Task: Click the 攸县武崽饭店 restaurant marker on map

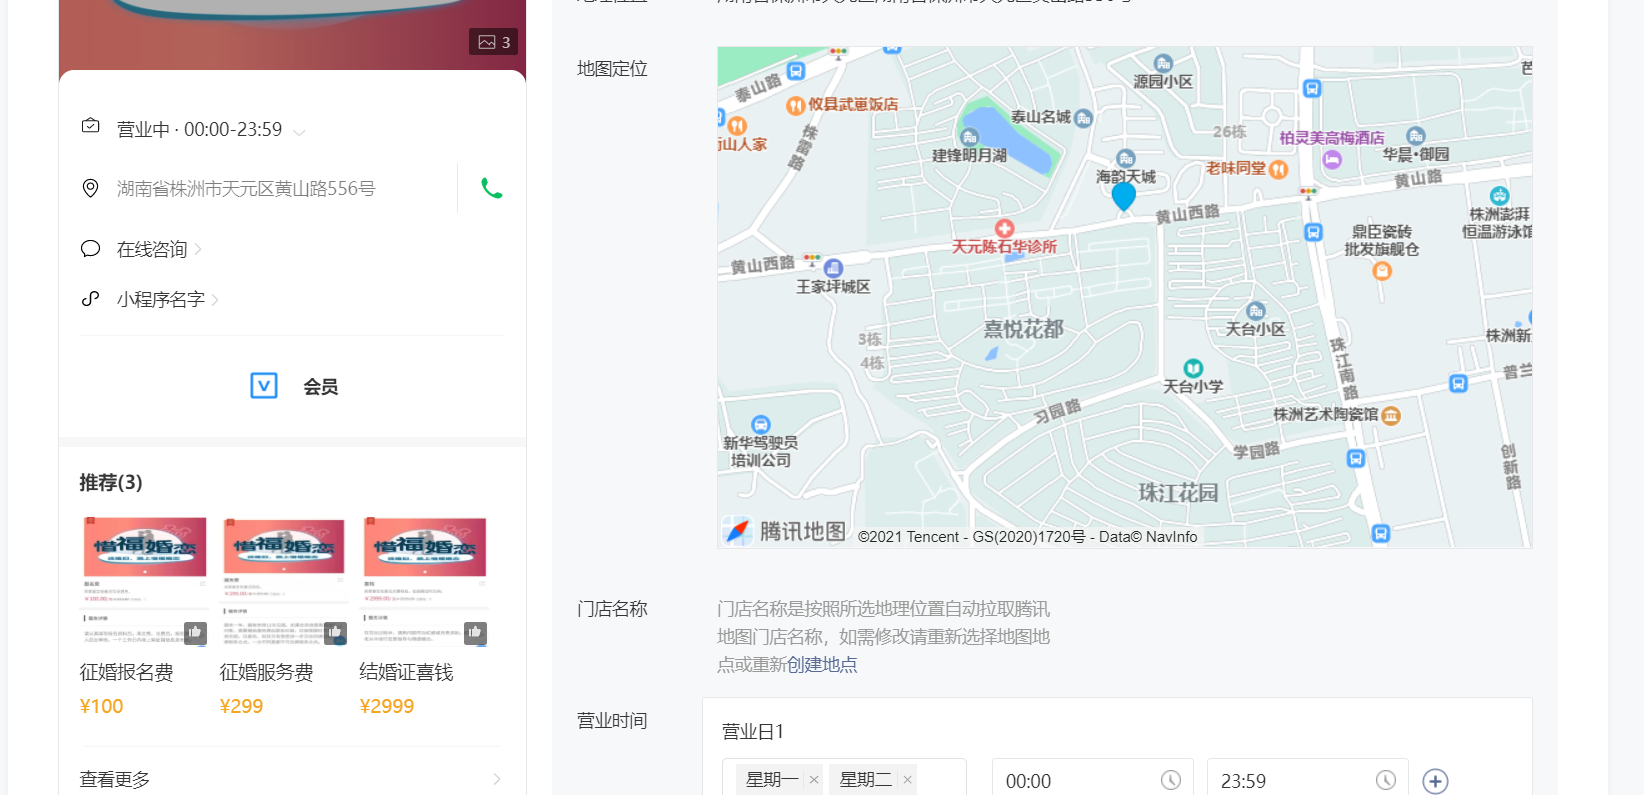Action: 796,105
